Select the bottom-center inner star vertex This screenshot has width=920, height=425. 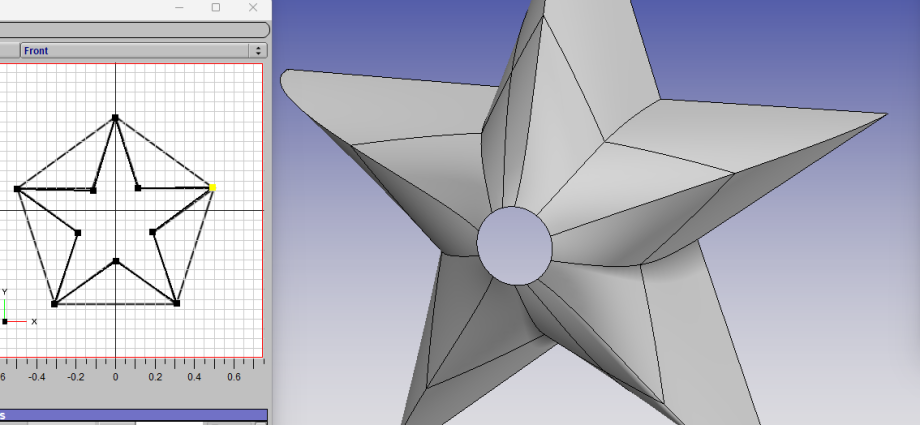pos(116,261)
